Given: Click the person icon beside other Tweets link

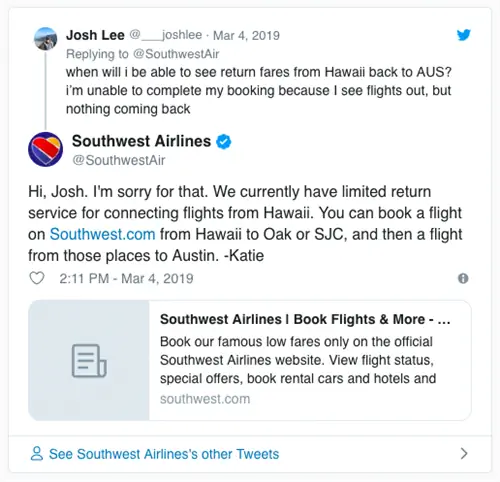Looking at the screenshot, I should coord(37,454).
